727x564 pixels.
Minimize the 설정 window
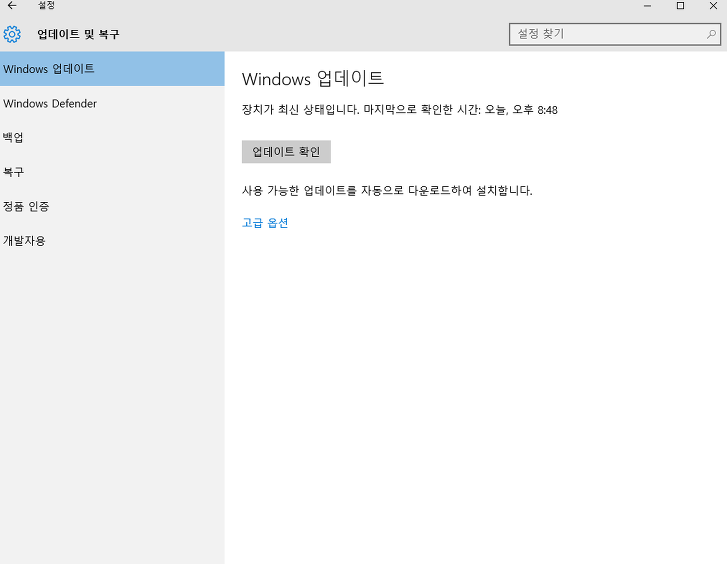647,6
